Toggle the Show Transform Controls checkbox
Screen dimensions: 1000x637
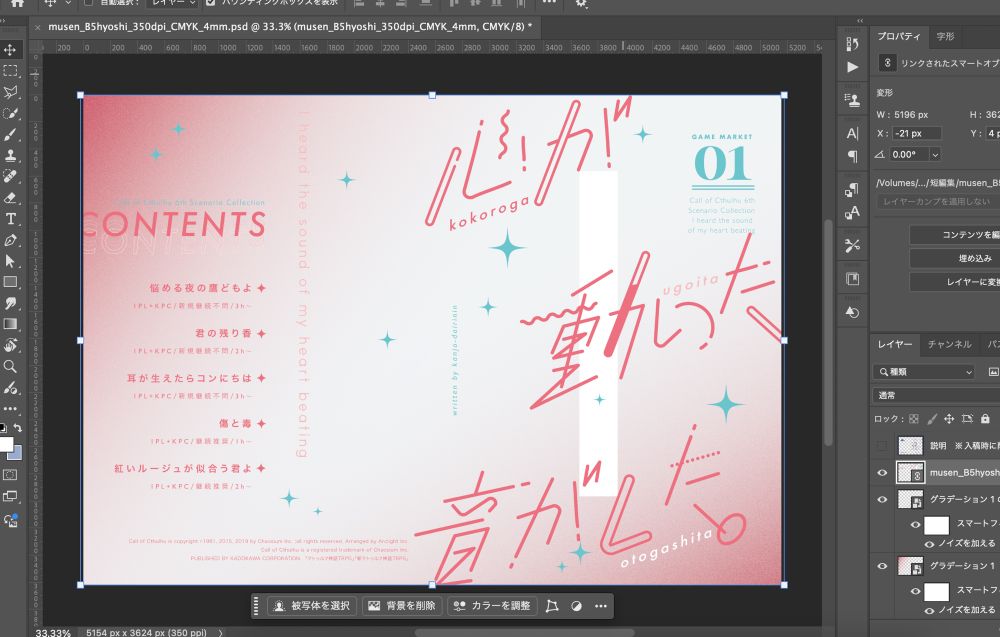tap(211, 3)
